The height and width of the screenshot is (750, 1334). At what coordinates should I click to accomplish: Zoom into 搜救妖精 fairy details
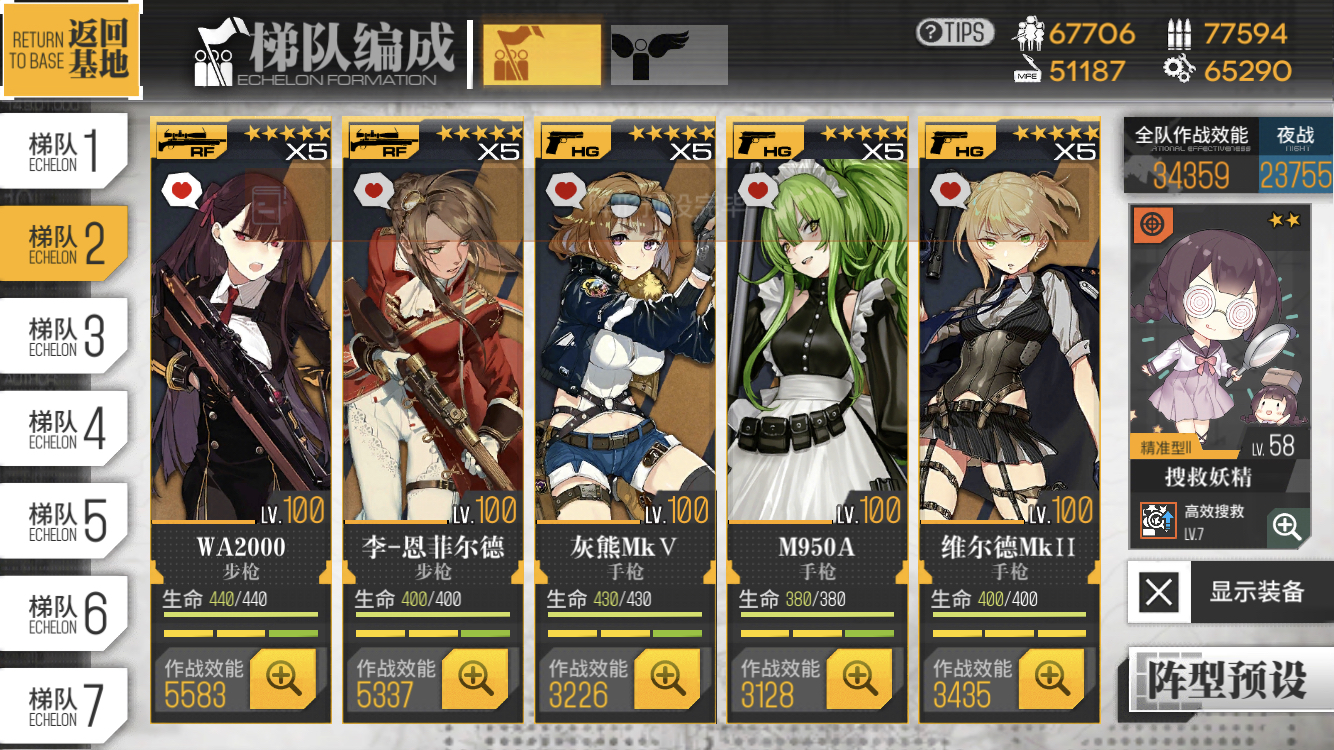[1287, 527]
